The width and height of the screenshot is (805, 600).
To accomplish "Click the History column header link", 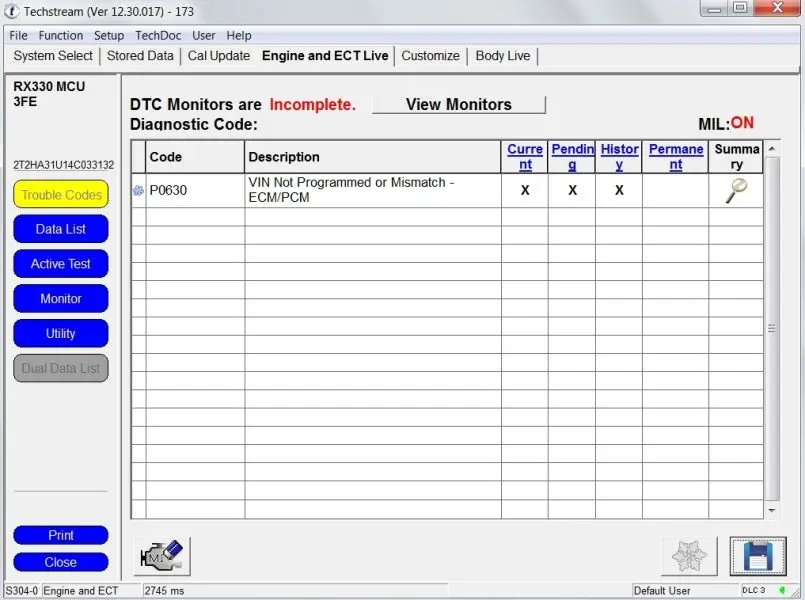I will click(619, 157).
